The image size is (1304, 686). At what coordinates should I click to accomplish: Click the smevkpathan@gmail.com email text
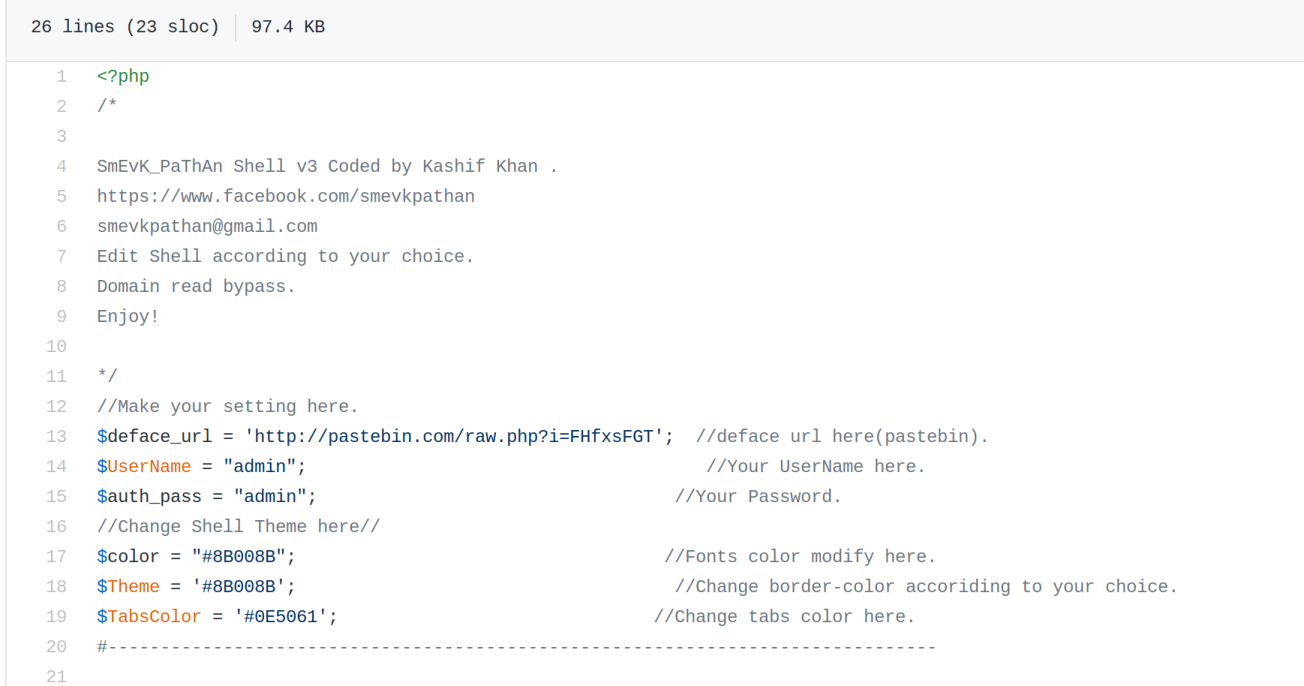207,227
